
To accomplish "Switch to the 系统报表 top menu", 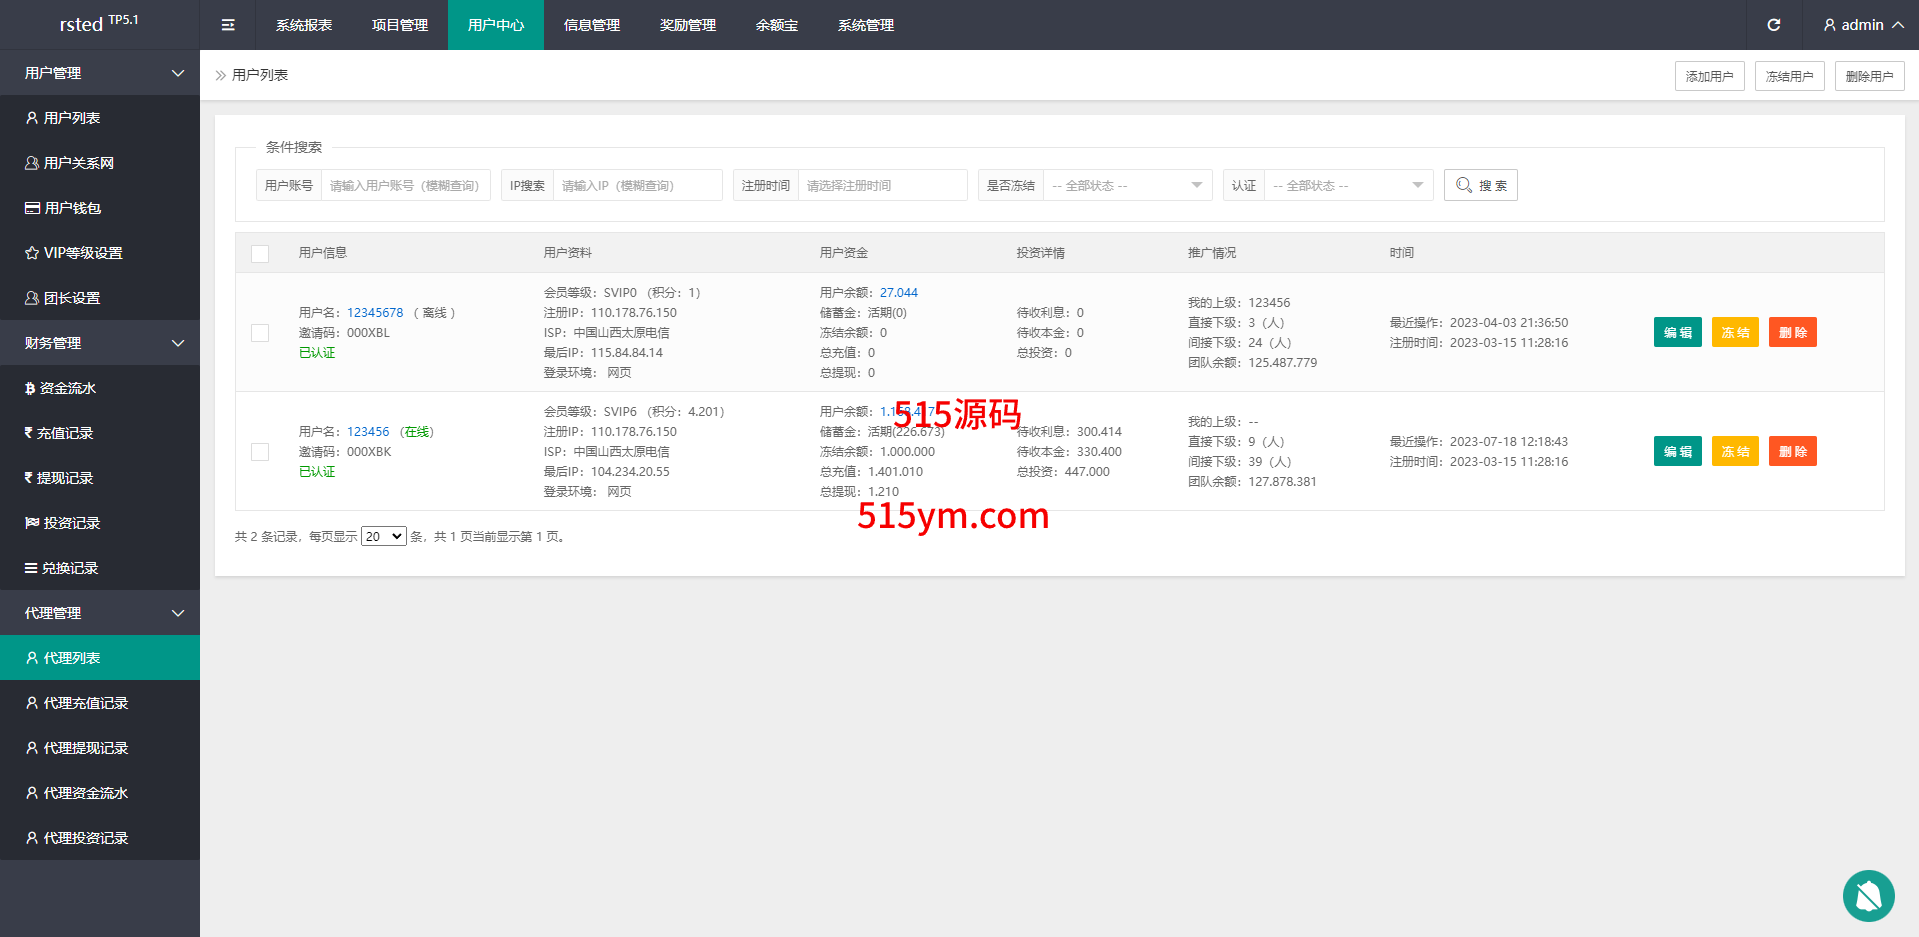I will coord(304,25).
